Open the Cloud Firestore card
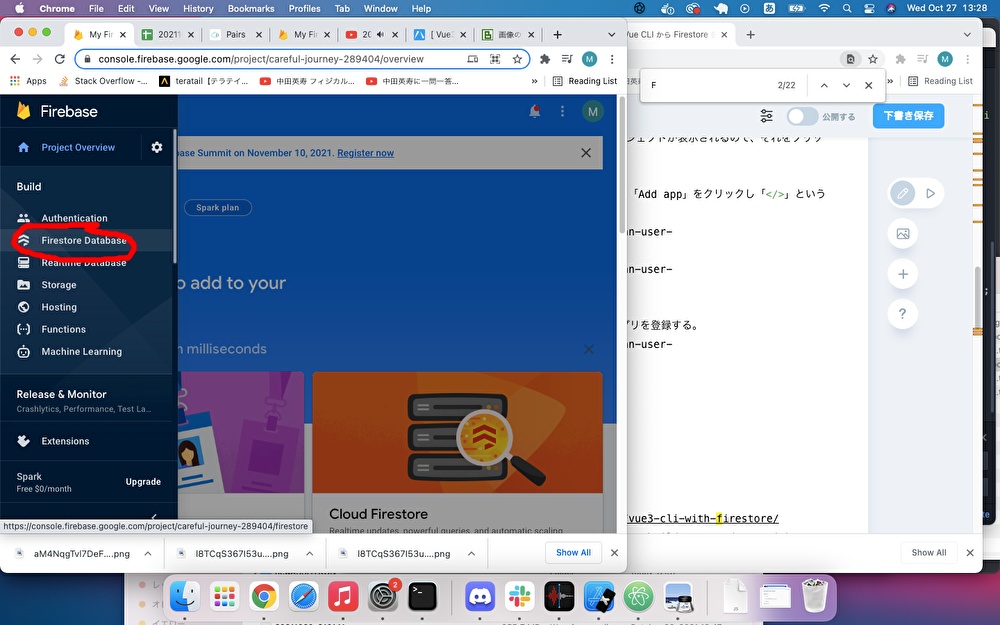This screenshot has width=1000, height=625. tap(457, 452)
